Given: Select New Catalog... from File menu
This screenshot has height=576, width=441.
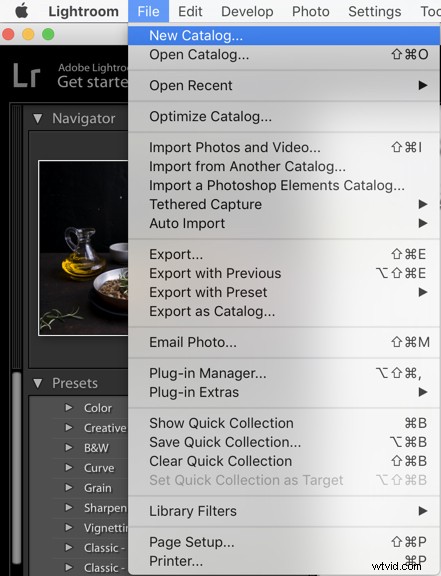Looking at the screenshot, I should click(284, 36).
